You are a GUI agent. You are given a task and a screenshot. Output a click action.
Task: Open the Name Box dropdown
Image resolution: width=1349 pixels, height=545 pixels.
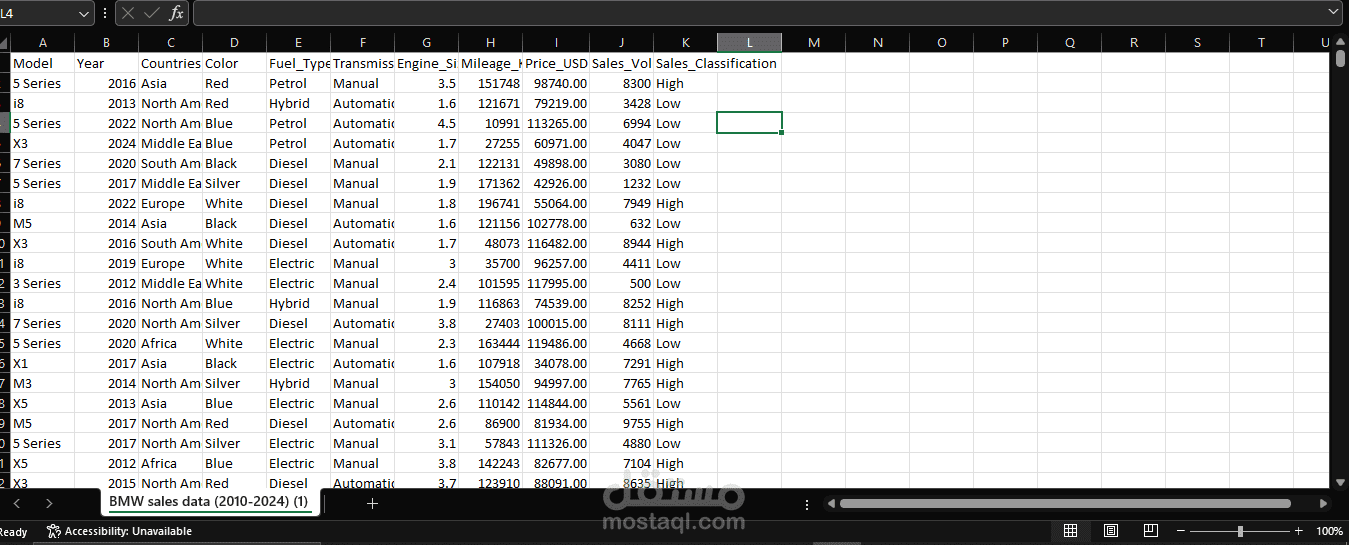point(84,13)
